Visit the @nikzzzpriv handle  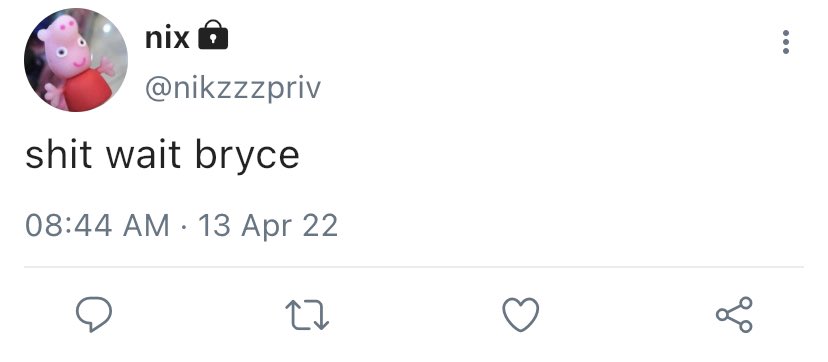(x=233, y=88)
